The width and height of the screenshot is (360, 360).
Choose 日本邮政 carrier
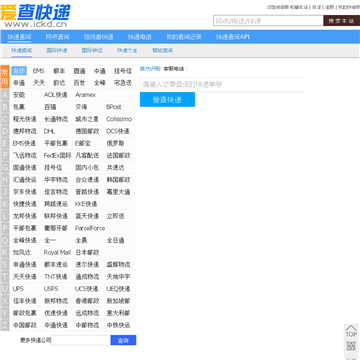coord(87,252)
